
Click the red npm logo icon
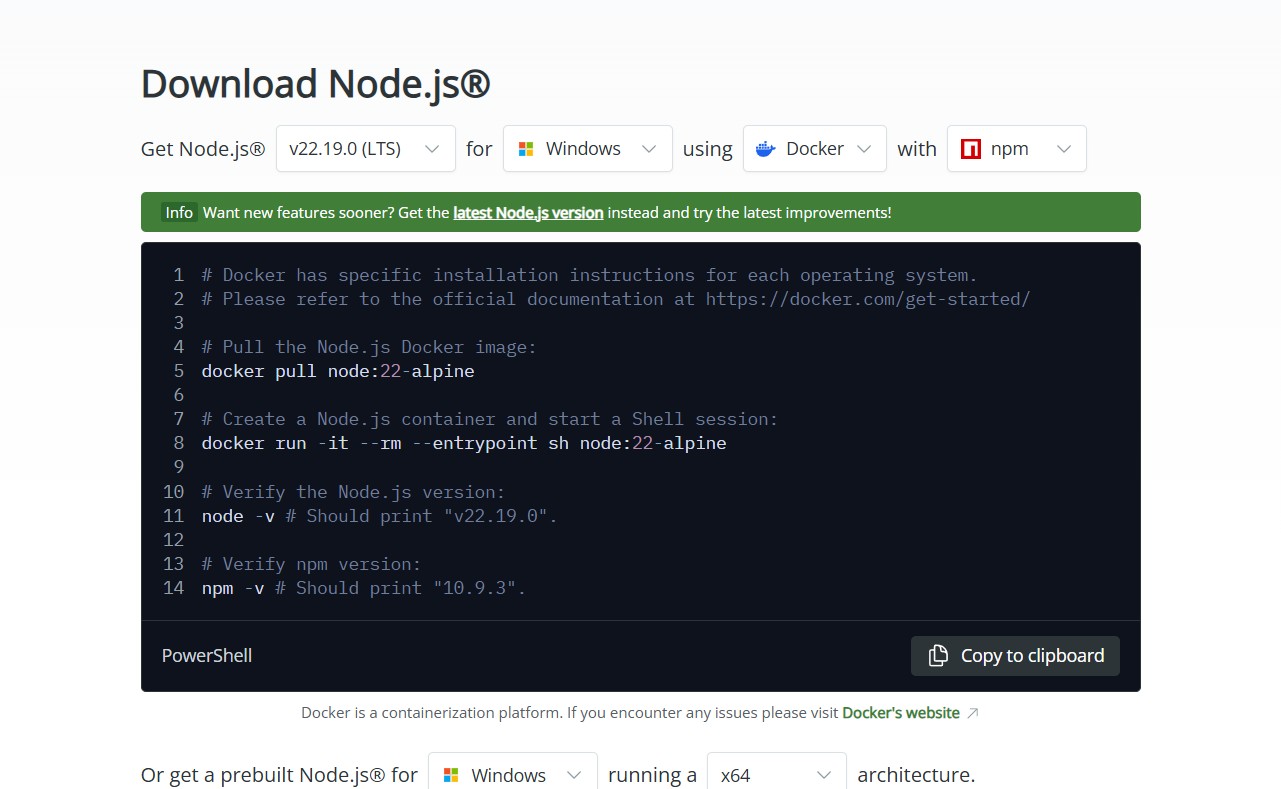970,149
